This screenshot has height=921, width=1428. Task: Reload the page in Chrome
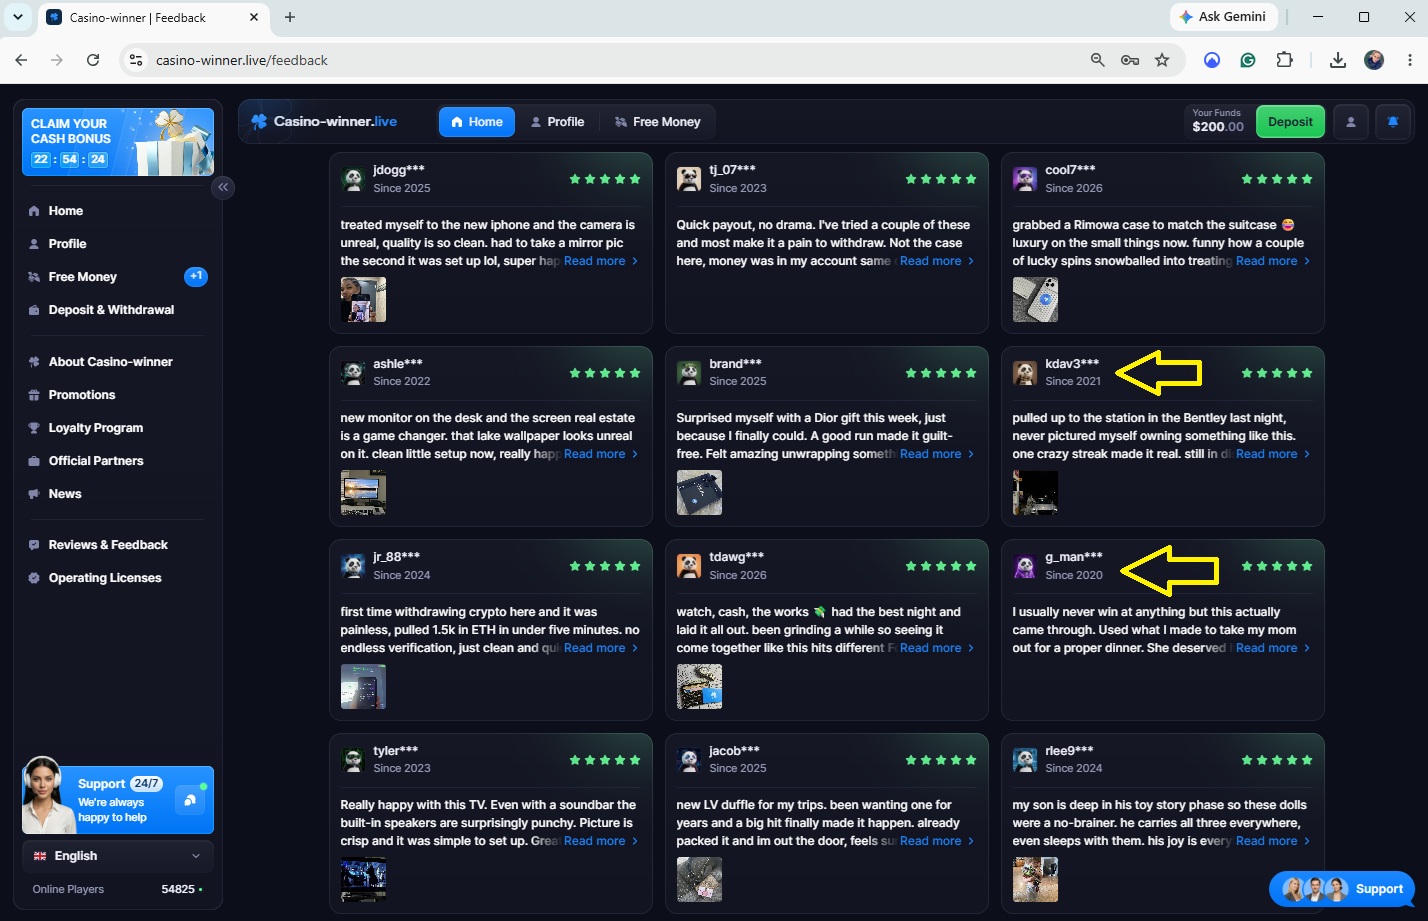coord(93,60)
